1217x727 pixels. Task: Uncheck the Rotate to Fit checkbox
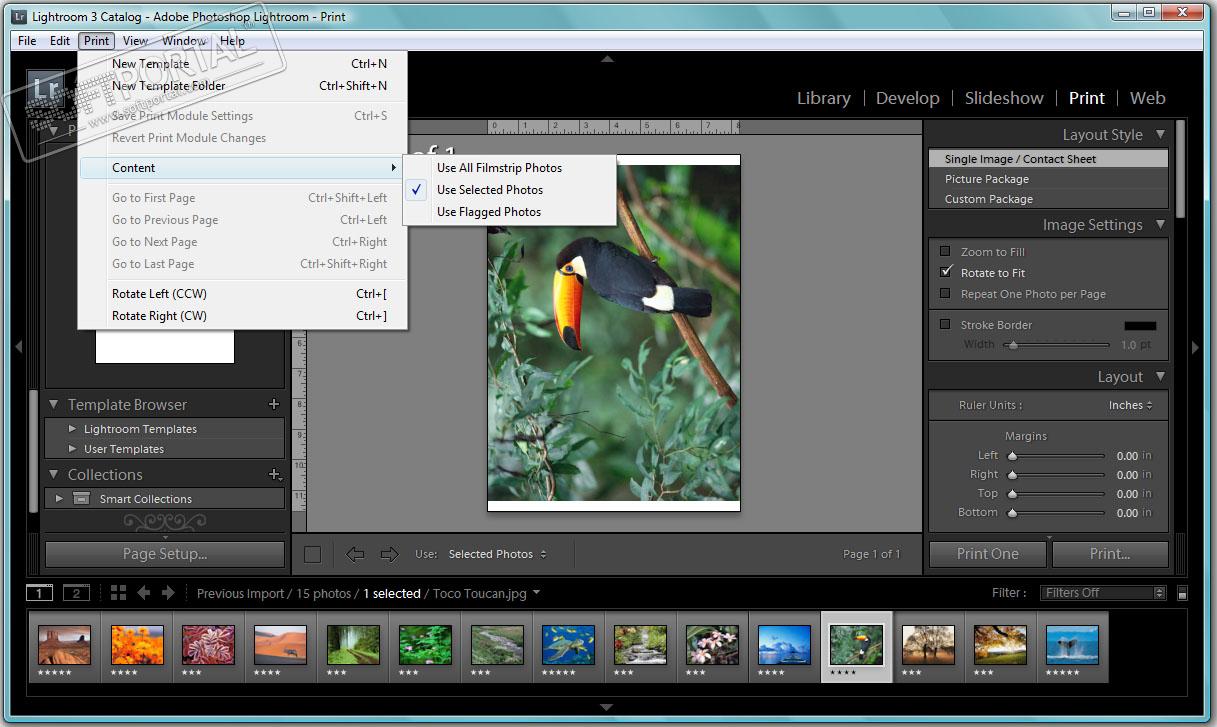tap(945, 272)
